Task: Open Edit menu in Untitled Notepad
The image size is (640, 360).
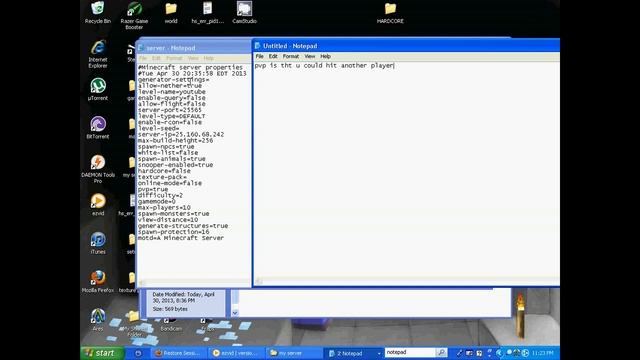Action: 273,56
